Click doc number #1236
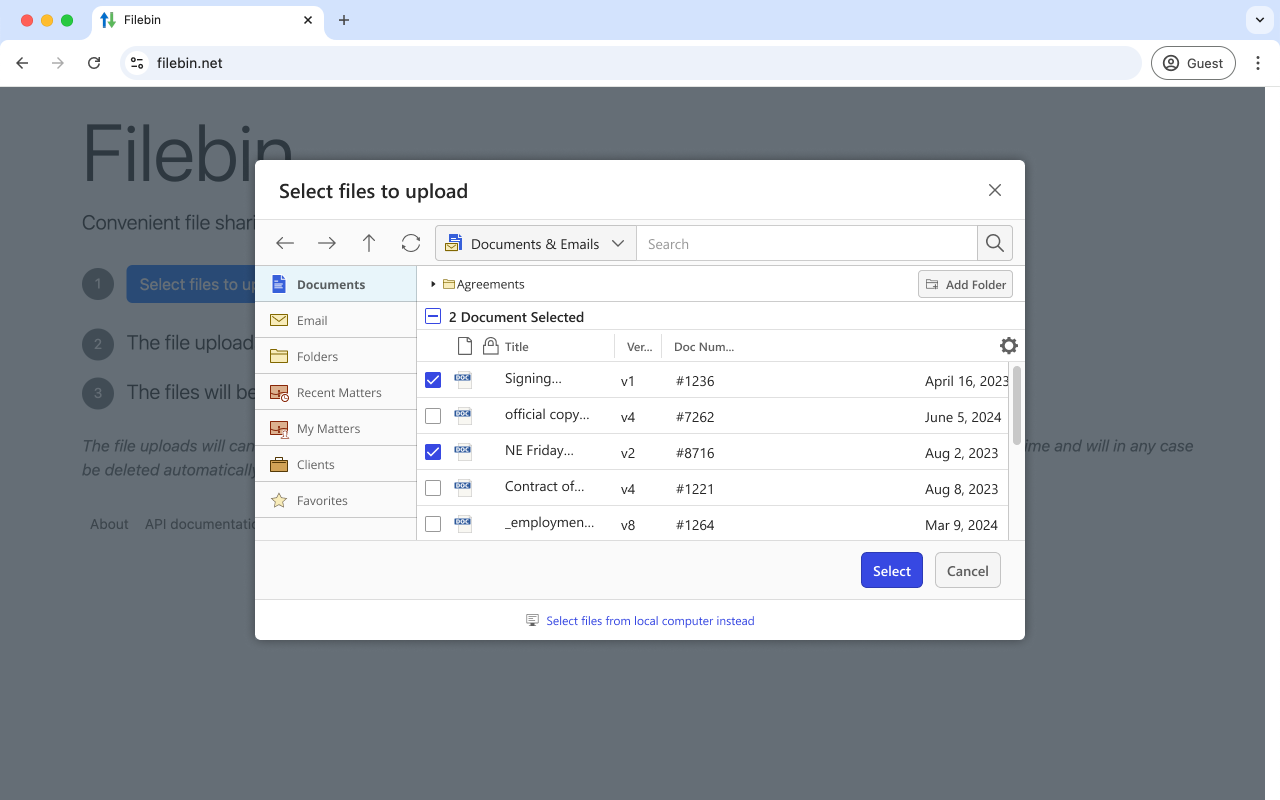1280x800 pixels. tap(695, 381)
